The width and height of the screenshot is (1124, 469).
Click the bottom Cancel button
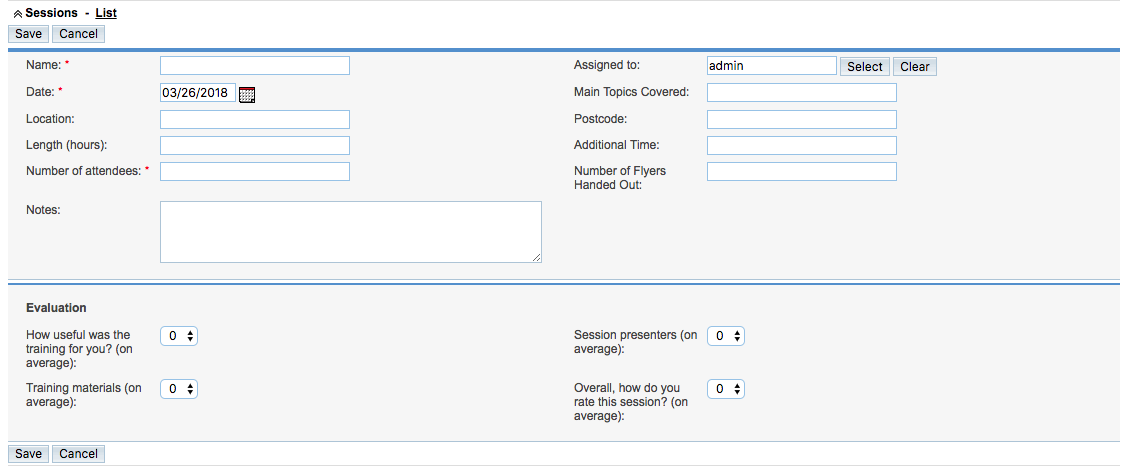[x=79, y=454]
